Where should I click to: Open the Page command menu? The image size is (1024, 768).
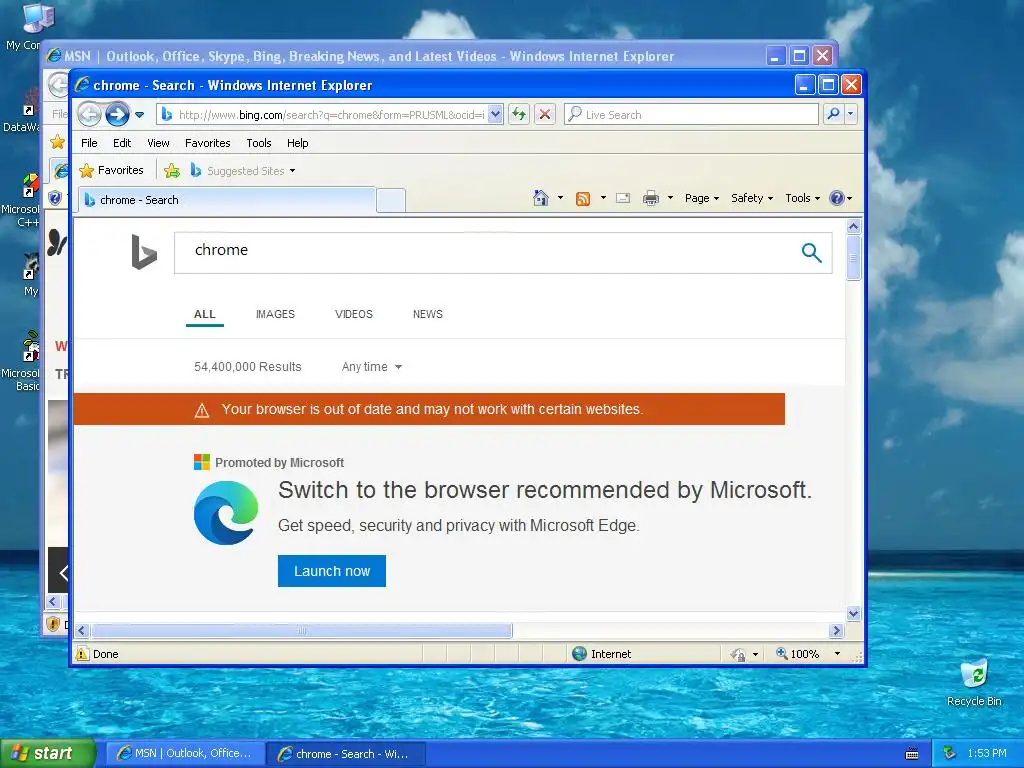(701, 198)
